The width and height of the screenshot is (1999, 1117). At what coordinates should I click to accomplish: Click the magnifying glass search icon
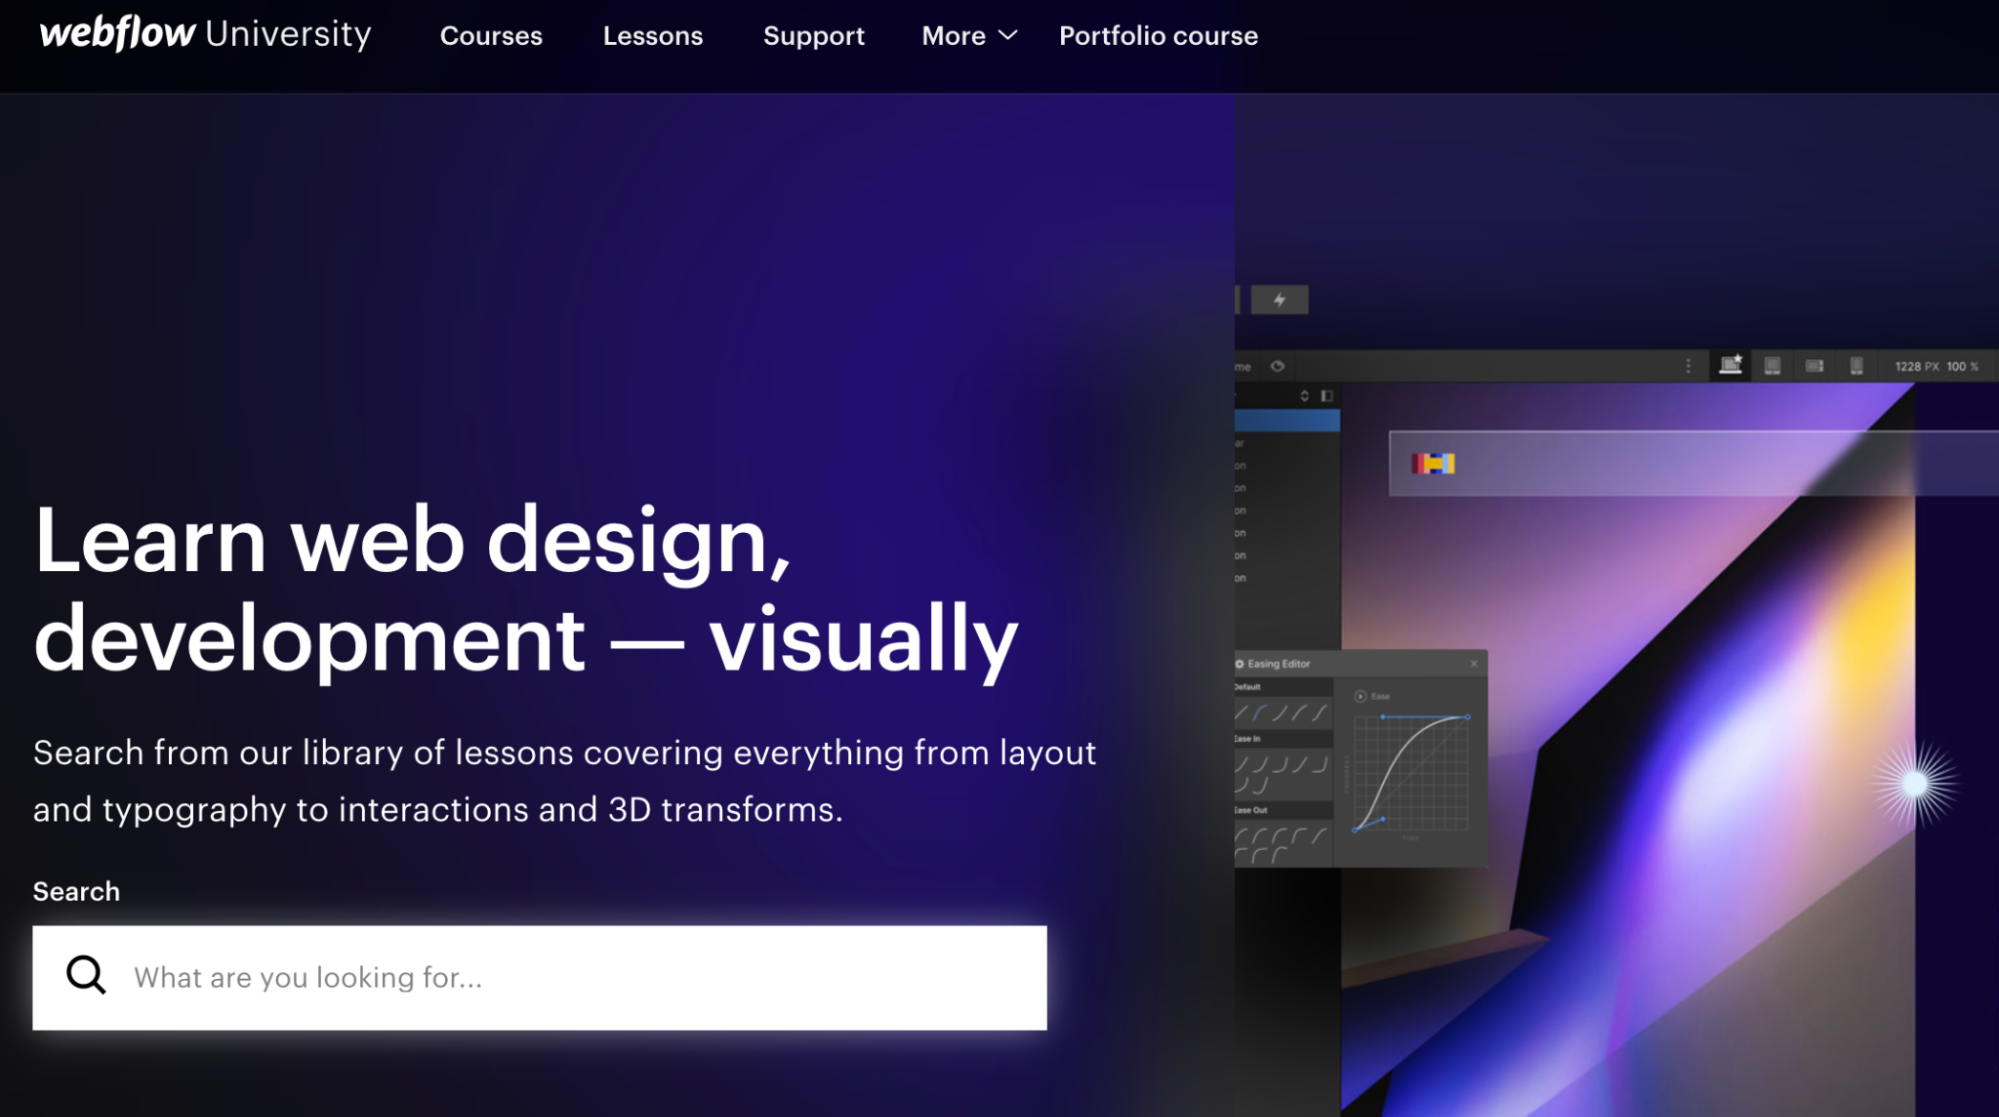(86, 974)
